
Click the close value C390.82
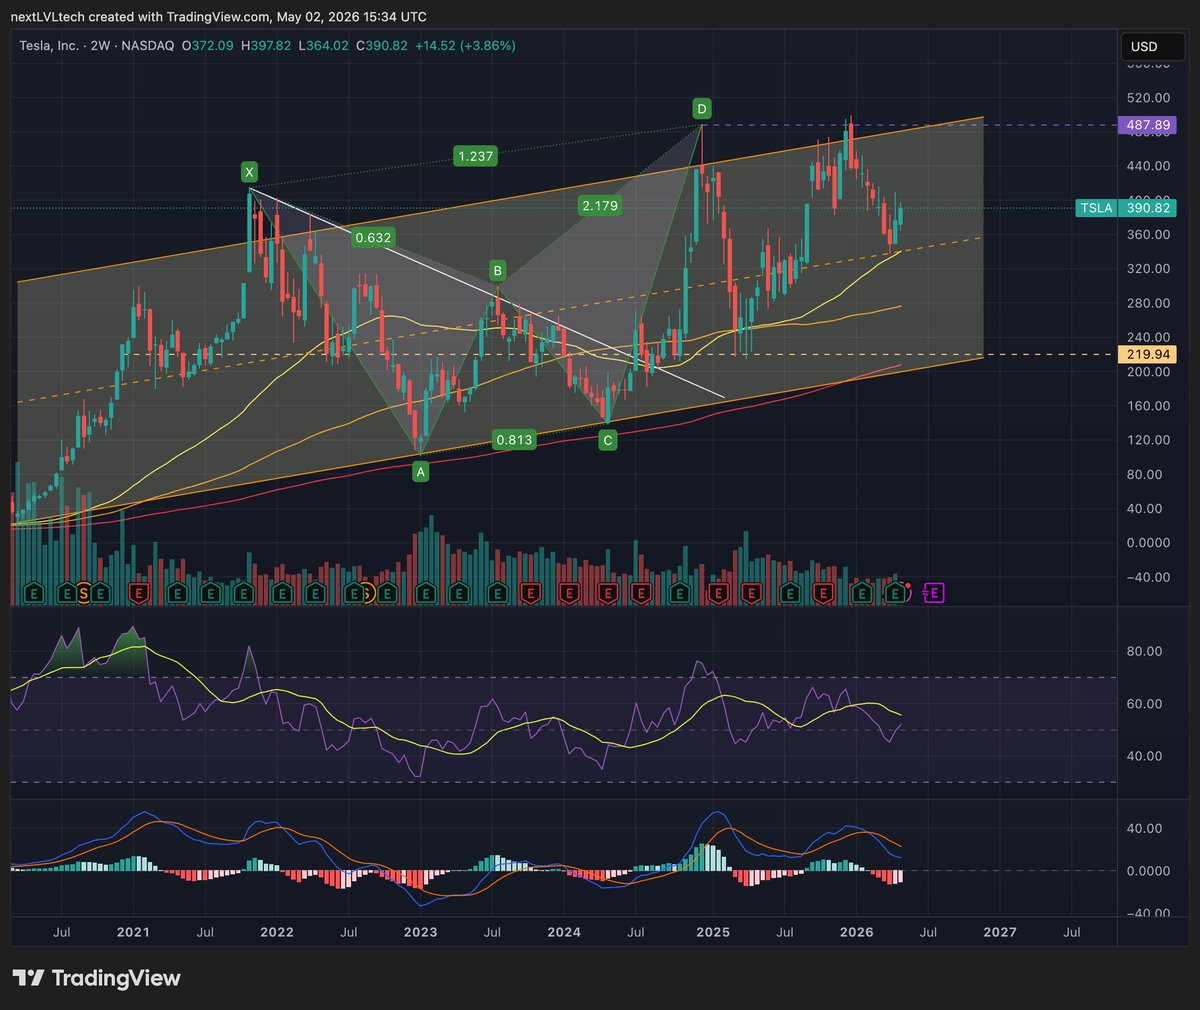point(380,46)
